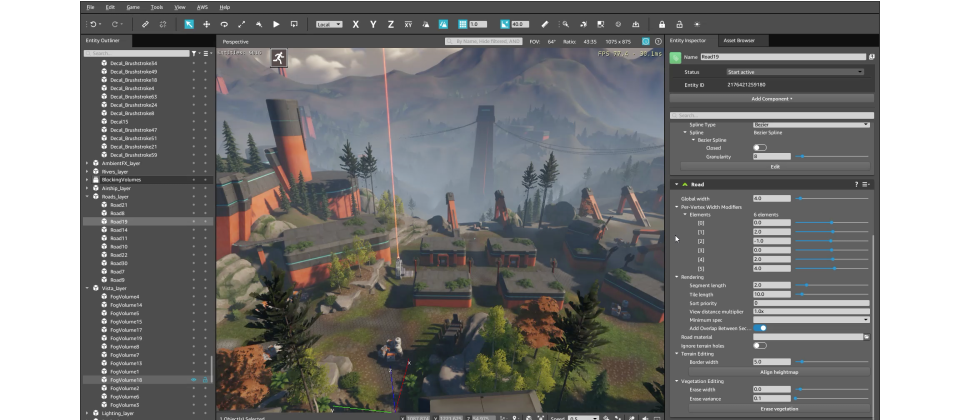960x420 pixels.
Task: Click the entity Name field Road19
Action: point(783,57)
